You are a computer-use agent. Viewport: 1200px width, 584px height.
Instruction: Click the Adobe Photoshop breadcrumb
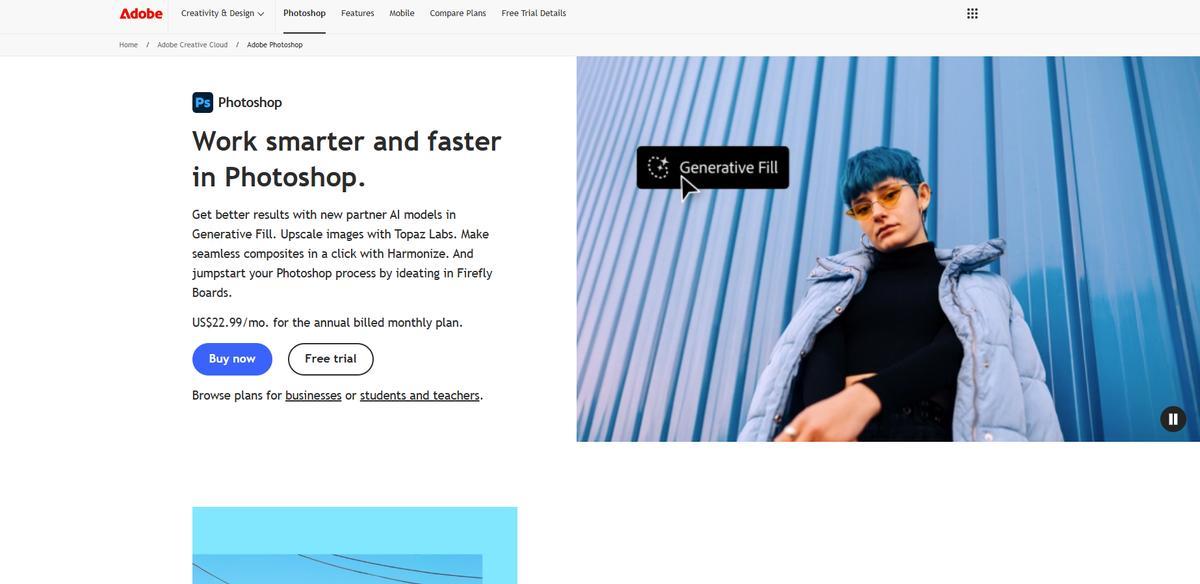pyautogui.click(x=275, y=45)
